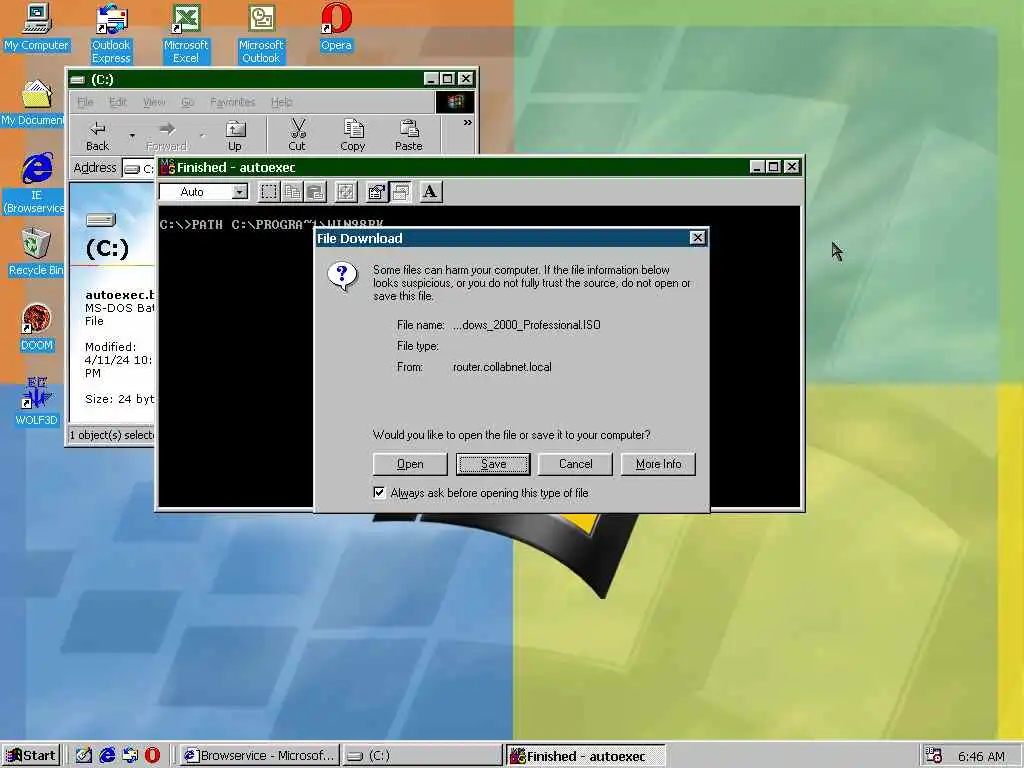The height and width of the screenshot is (768, 1024).
Task: Open Go menu in C: window
Action: pos(187,102)
